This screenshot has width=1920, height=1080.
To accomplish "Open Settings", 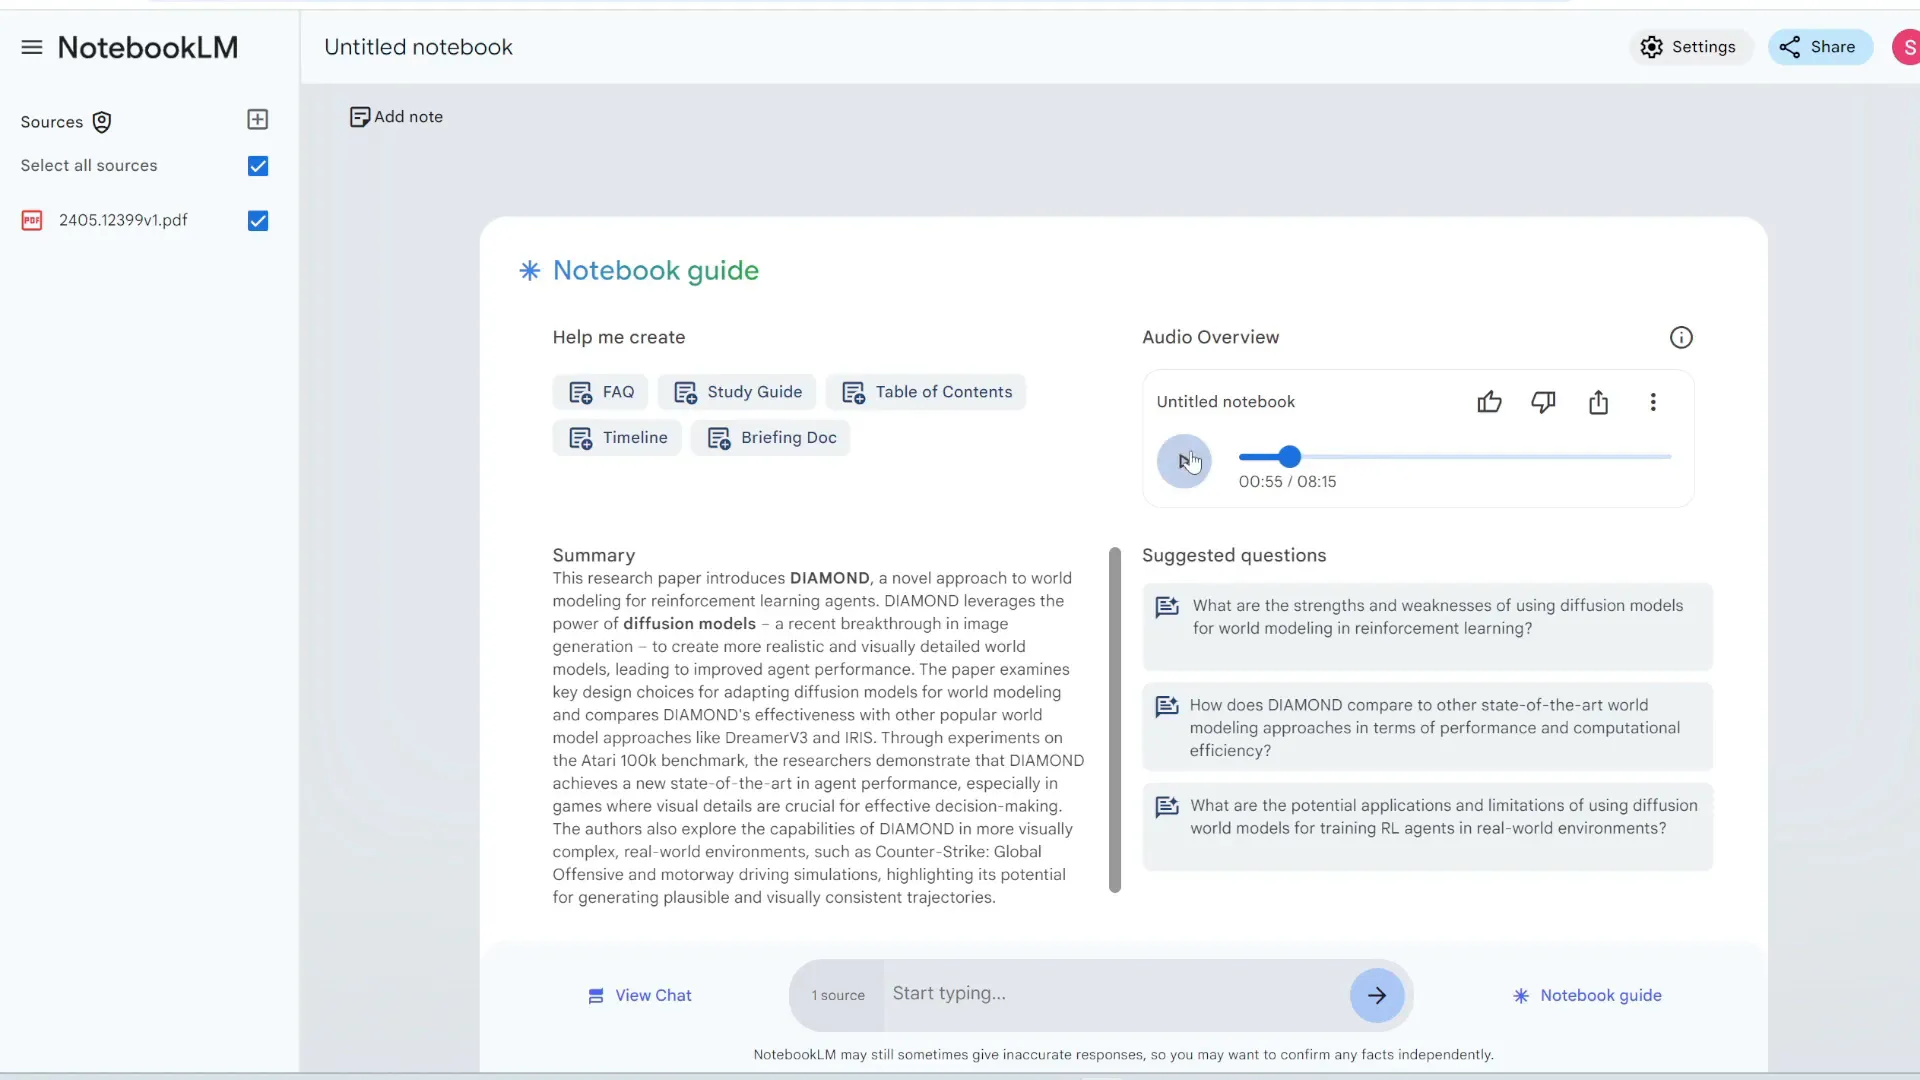I will (1690, 47).
